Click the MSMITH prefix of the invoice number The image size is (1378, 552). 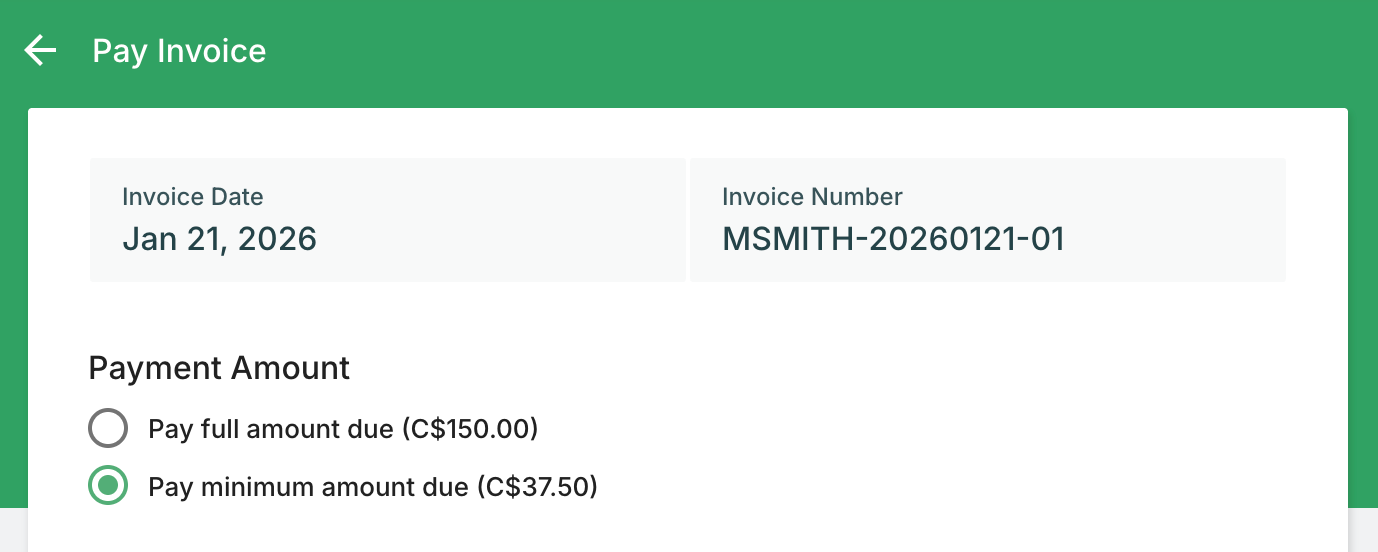[x=787, y=239]
